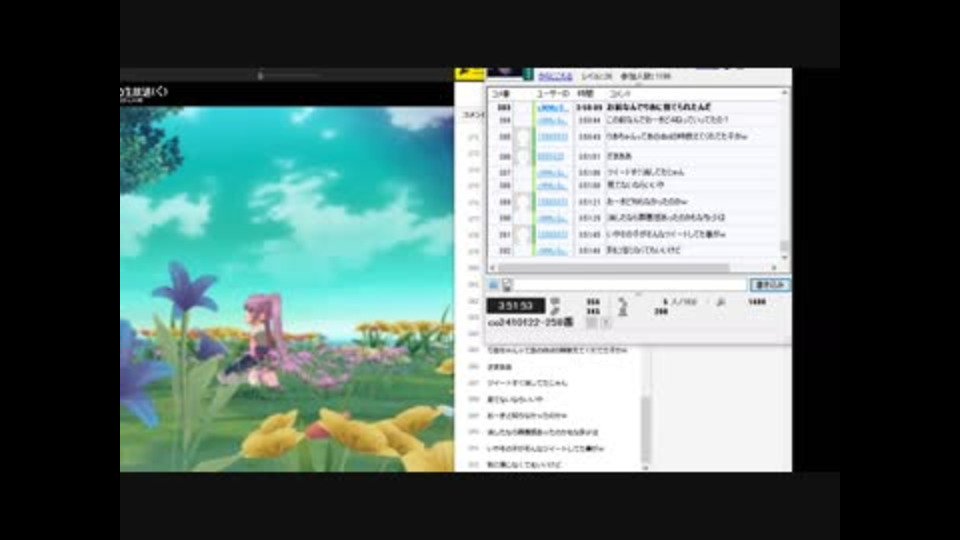Click the seat icon below the visitor icon
This screenshot has height=540, width=960.
622,312
